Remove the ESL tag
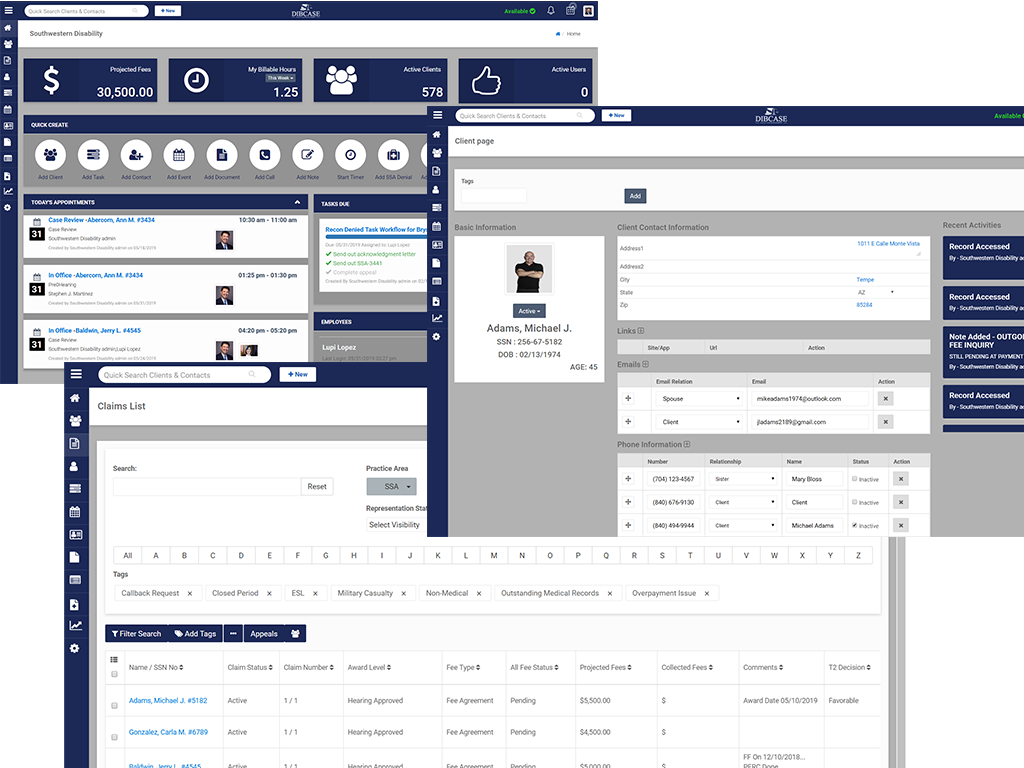This screenshot has height=768, width=1024. (x=315, y=593)
